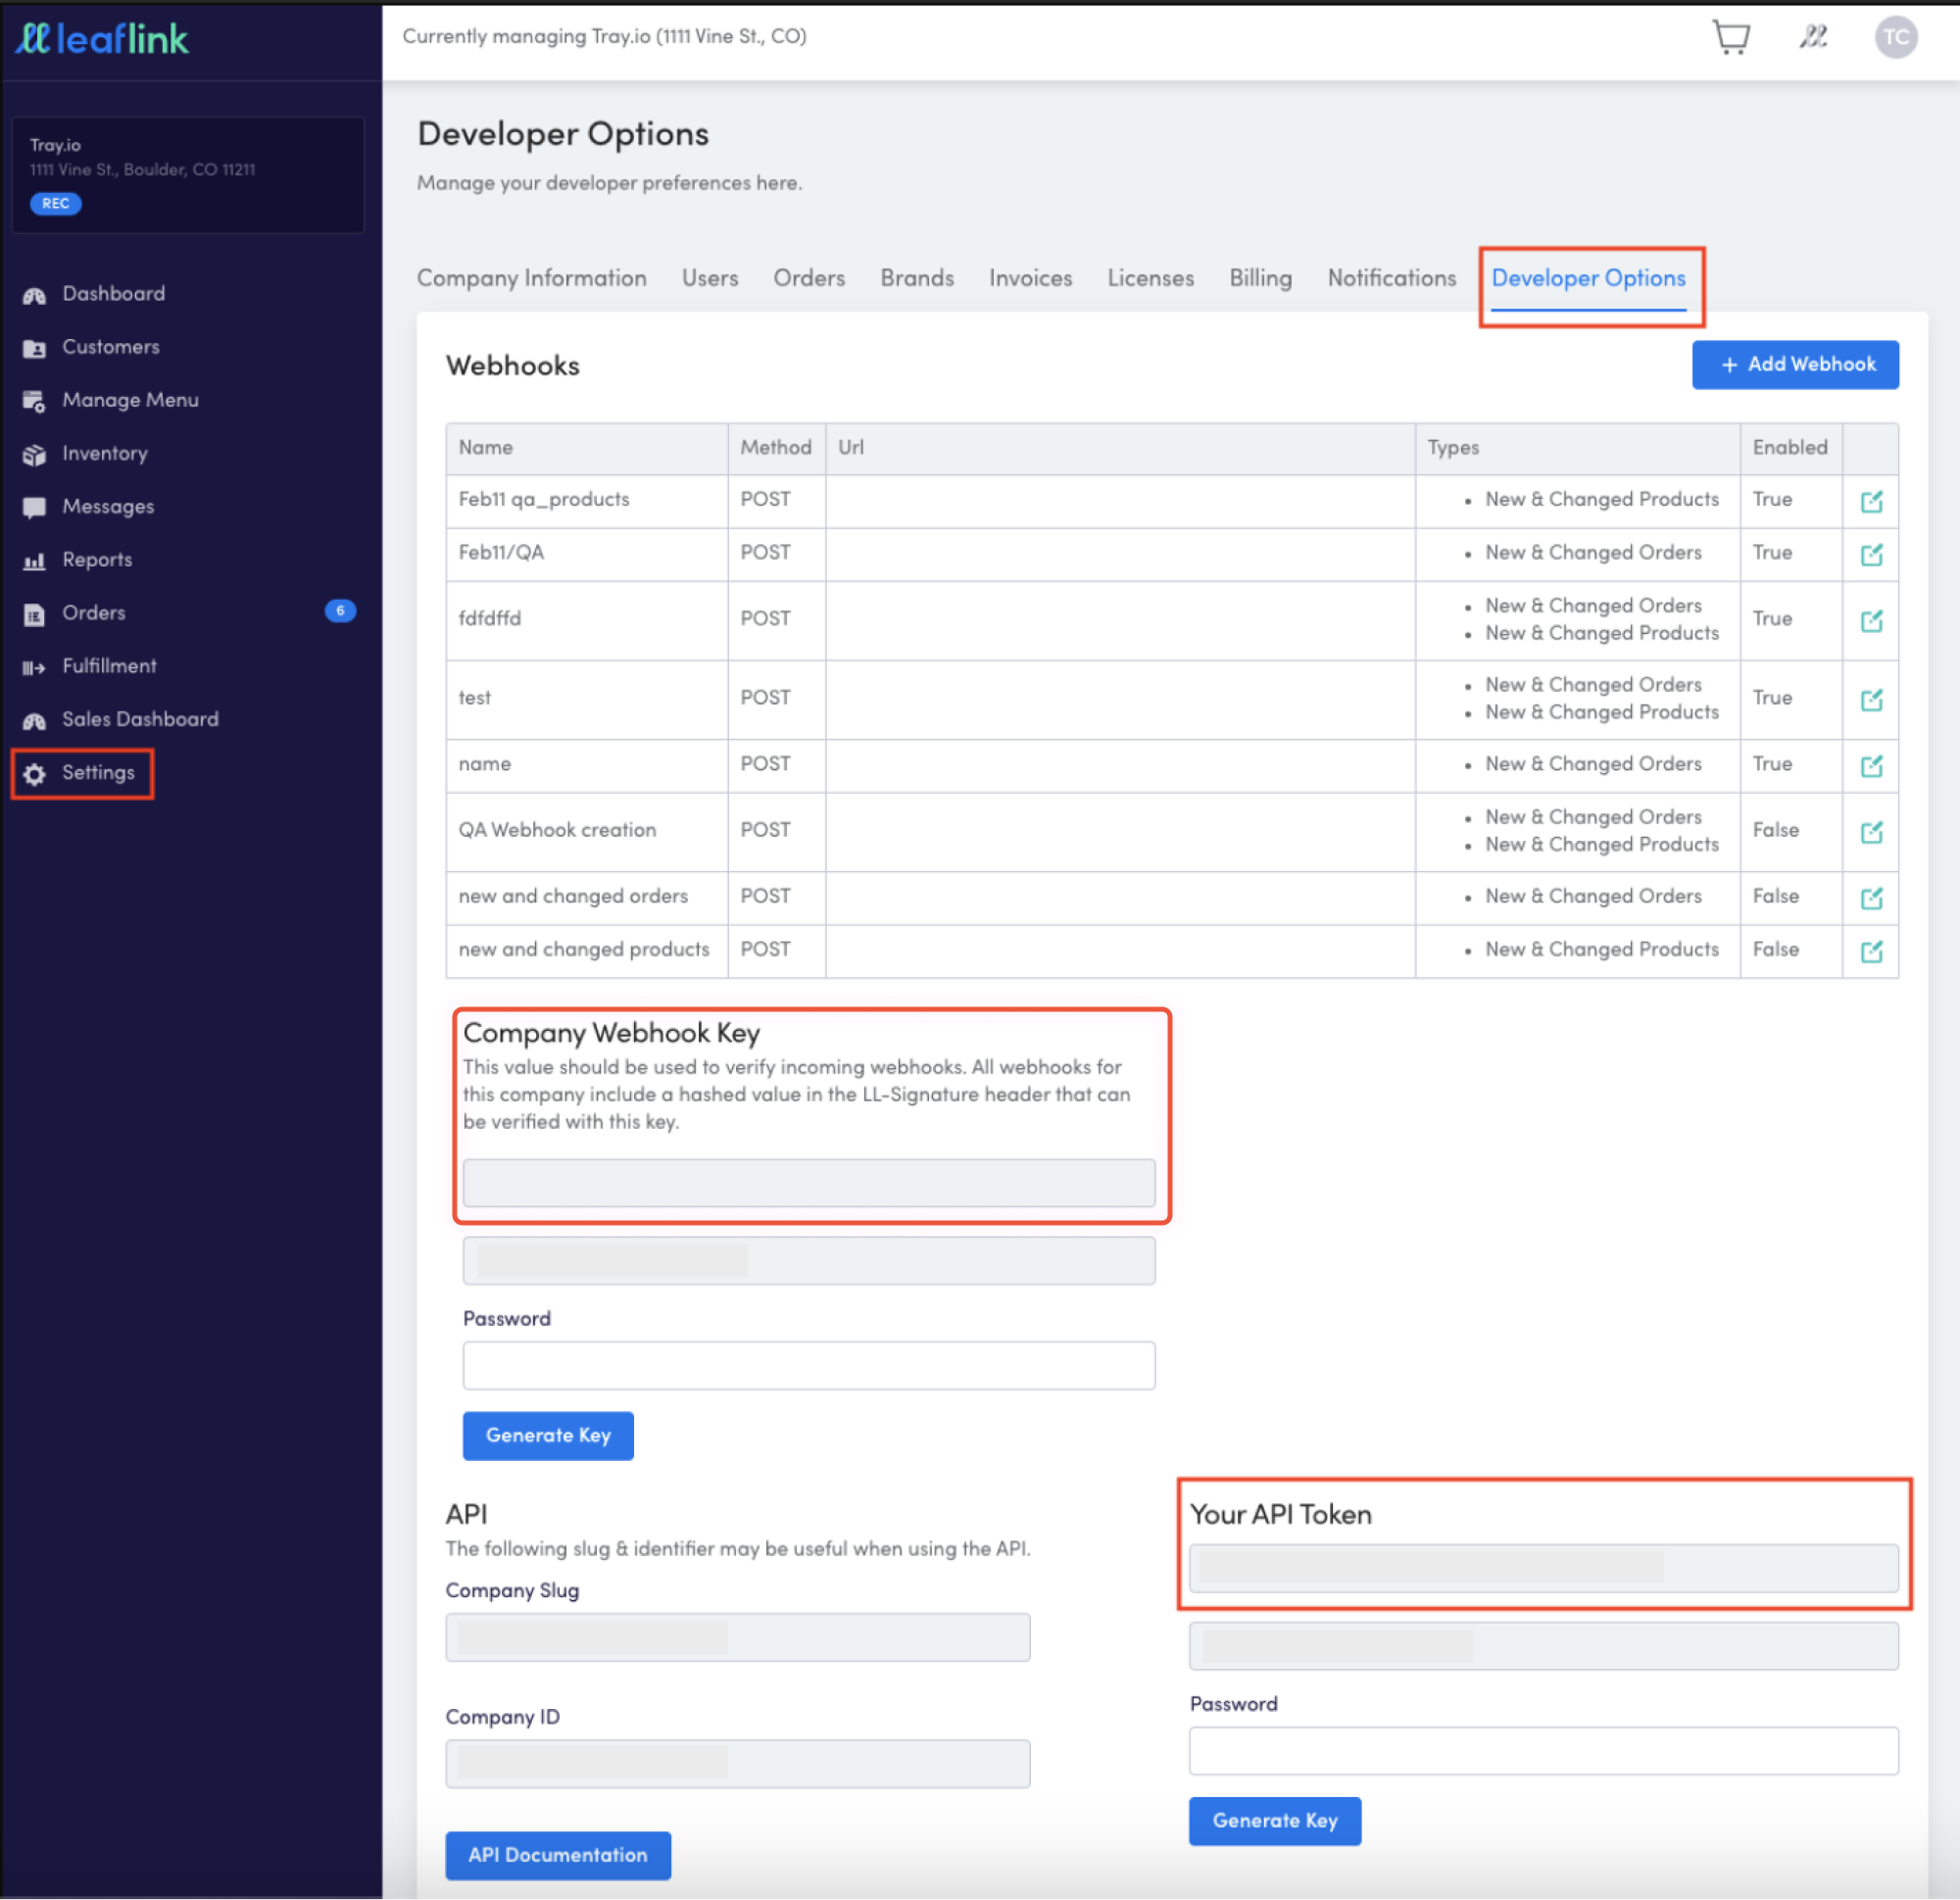The width and height of the screenshot is (1960, 1900).
Task: Click edit icon for QA Webhook creation
Action: (x=1871, y=832)
